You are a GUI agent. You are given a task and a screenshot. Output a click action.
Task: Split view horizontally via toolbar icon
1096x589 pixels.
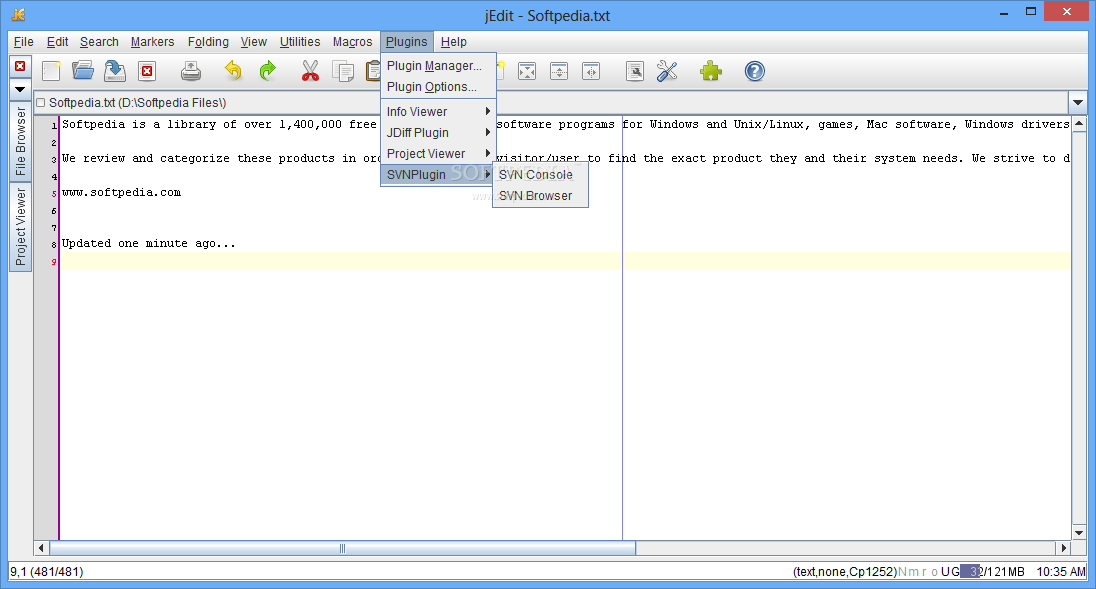point(558,71)
